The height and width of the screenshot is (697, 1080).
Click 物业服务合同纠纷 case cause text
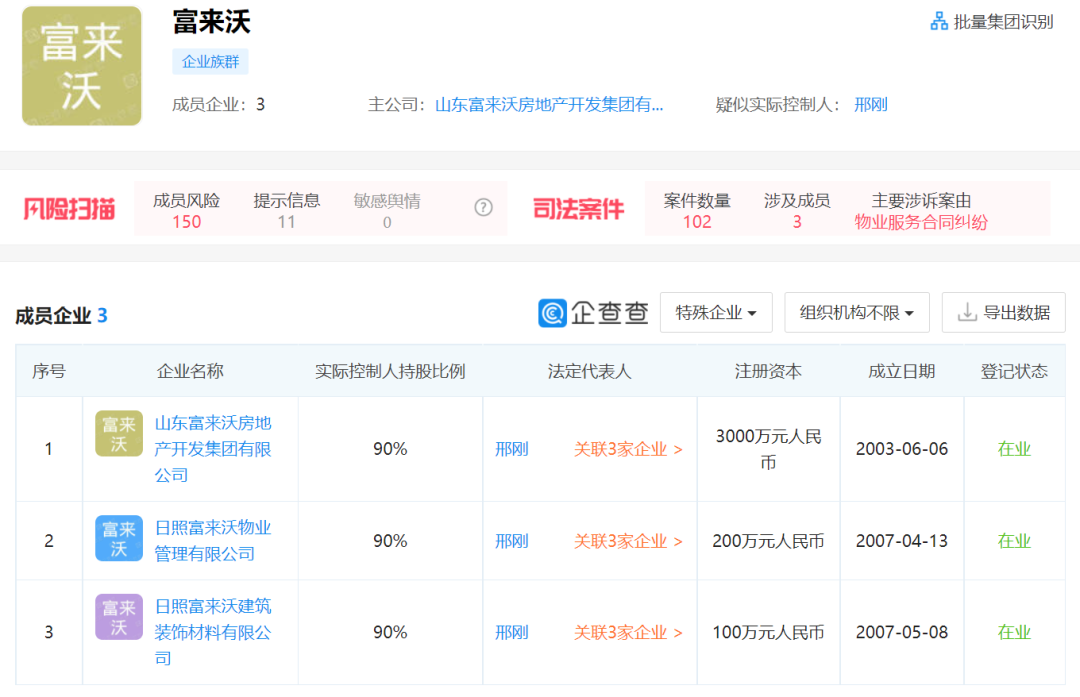[x=921, y=222]
